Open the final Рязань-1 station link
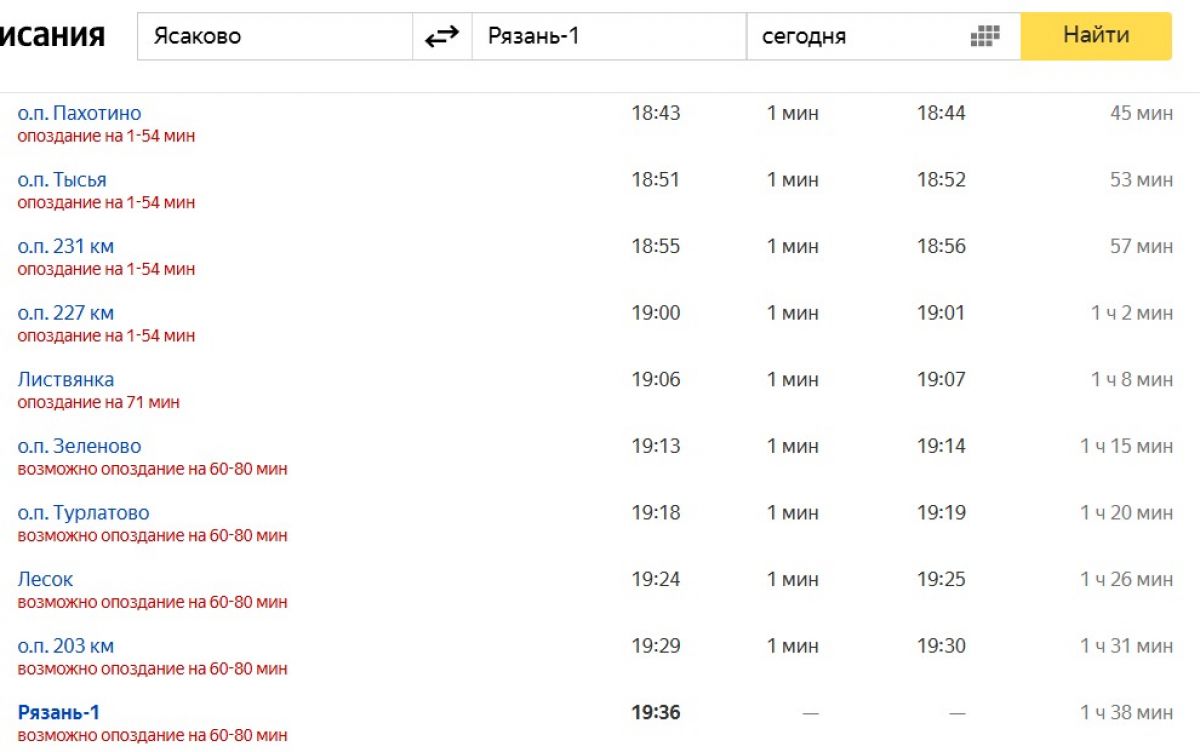Image resolution: width=1200 pixels, height=752 pixels. coord(59,713)
